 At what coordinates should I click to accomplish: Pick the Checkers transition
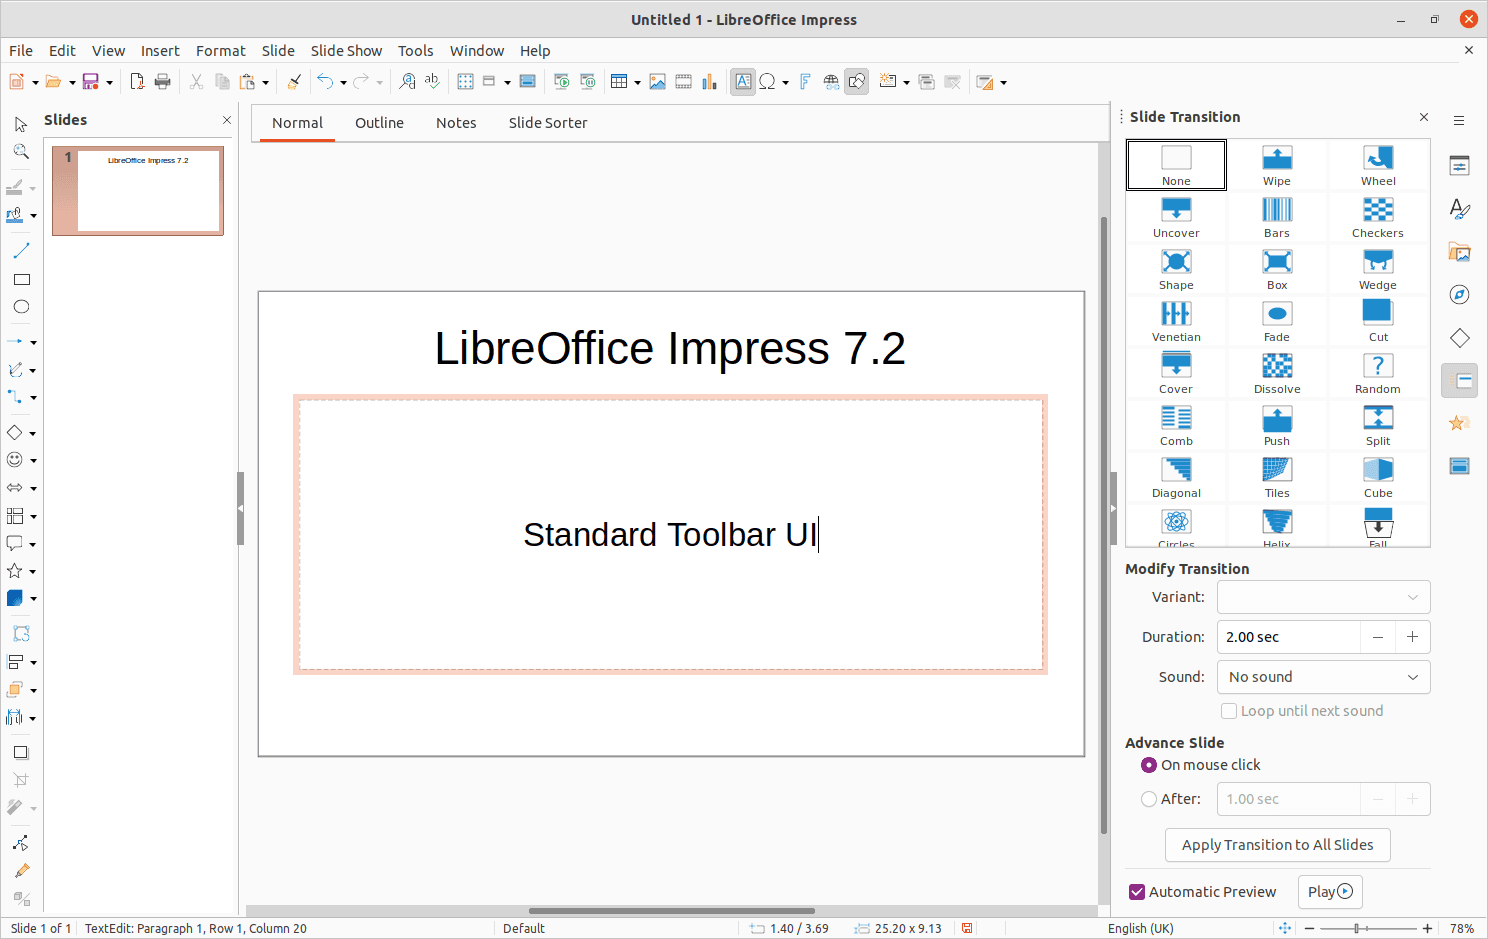click(1378, 217)
